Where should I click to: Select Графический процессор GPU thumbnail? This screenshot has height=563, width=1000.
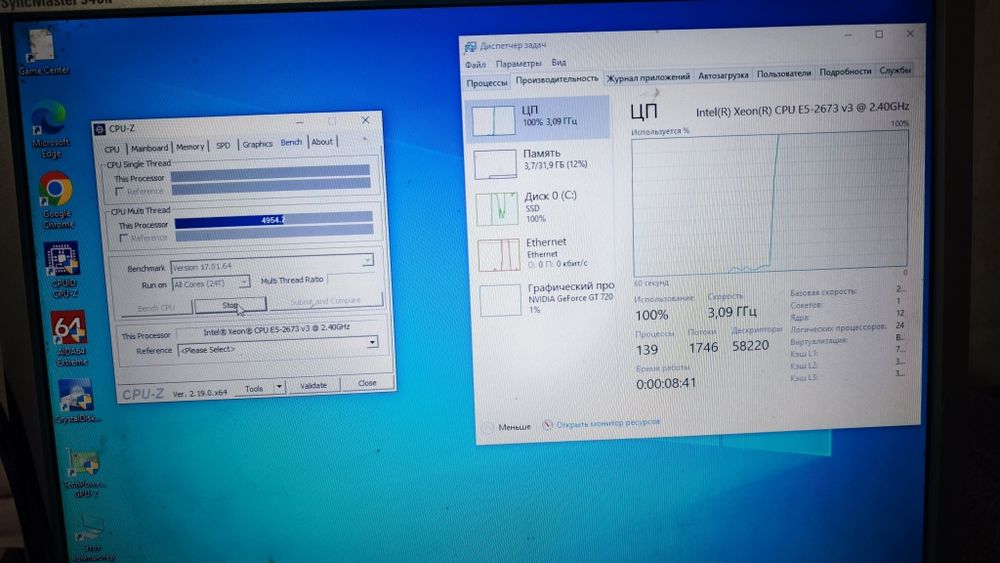click(x=500, y=300)
